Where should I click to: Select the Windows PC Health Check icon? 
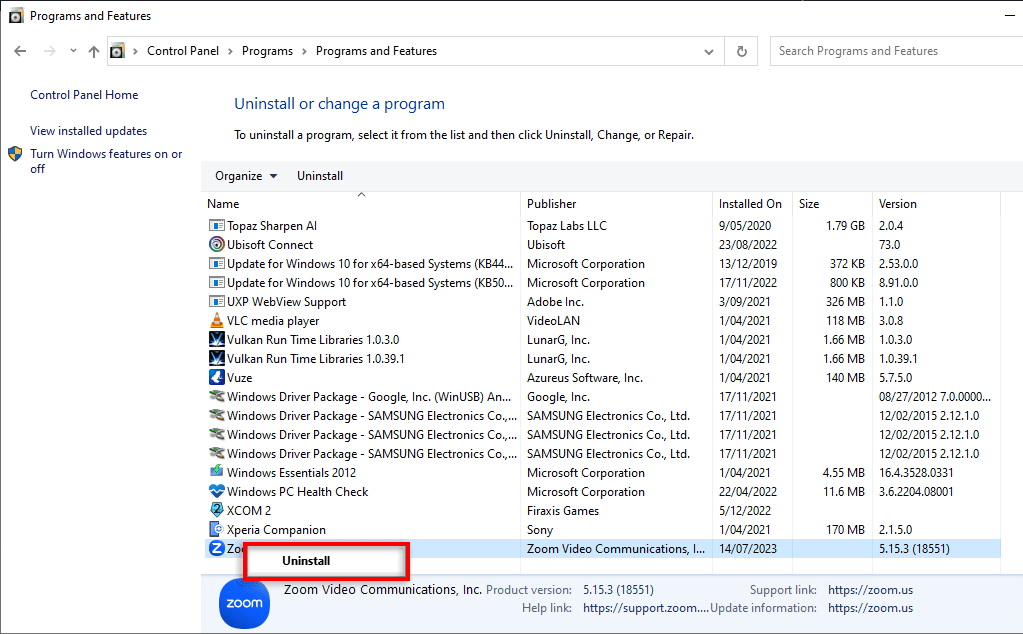pyautogui.click(x=217, y=492)
